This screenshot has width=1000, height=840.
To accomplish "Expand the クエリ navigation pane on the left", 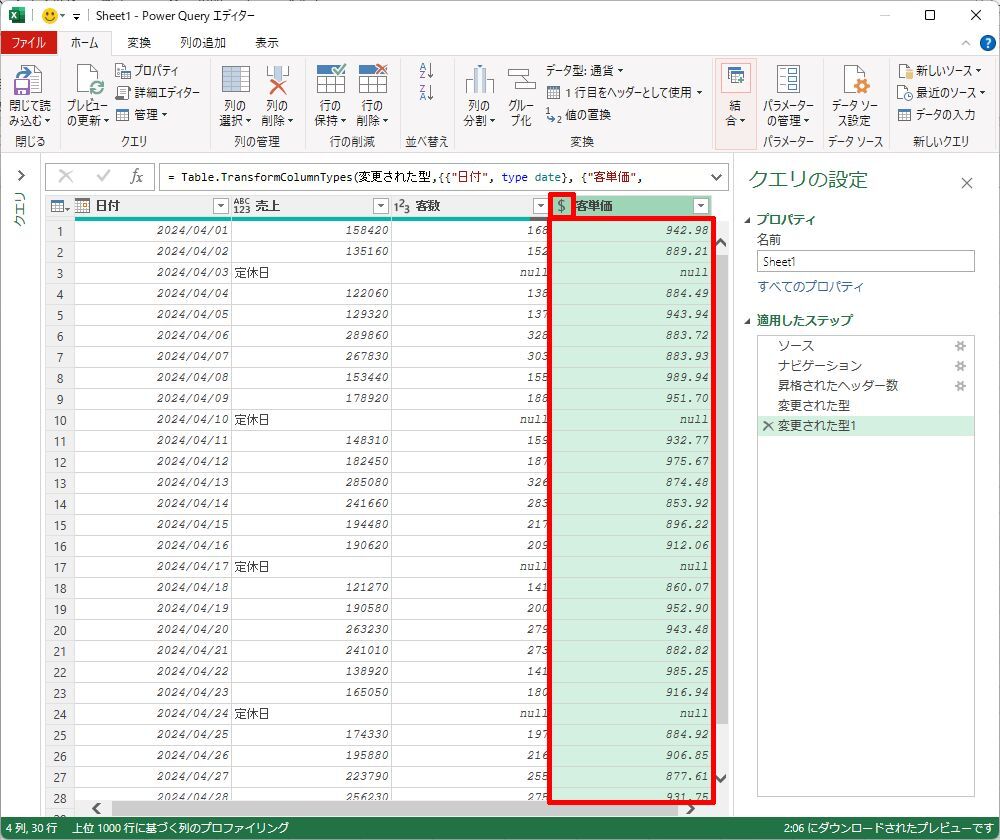I will click(x=20, y=176).
